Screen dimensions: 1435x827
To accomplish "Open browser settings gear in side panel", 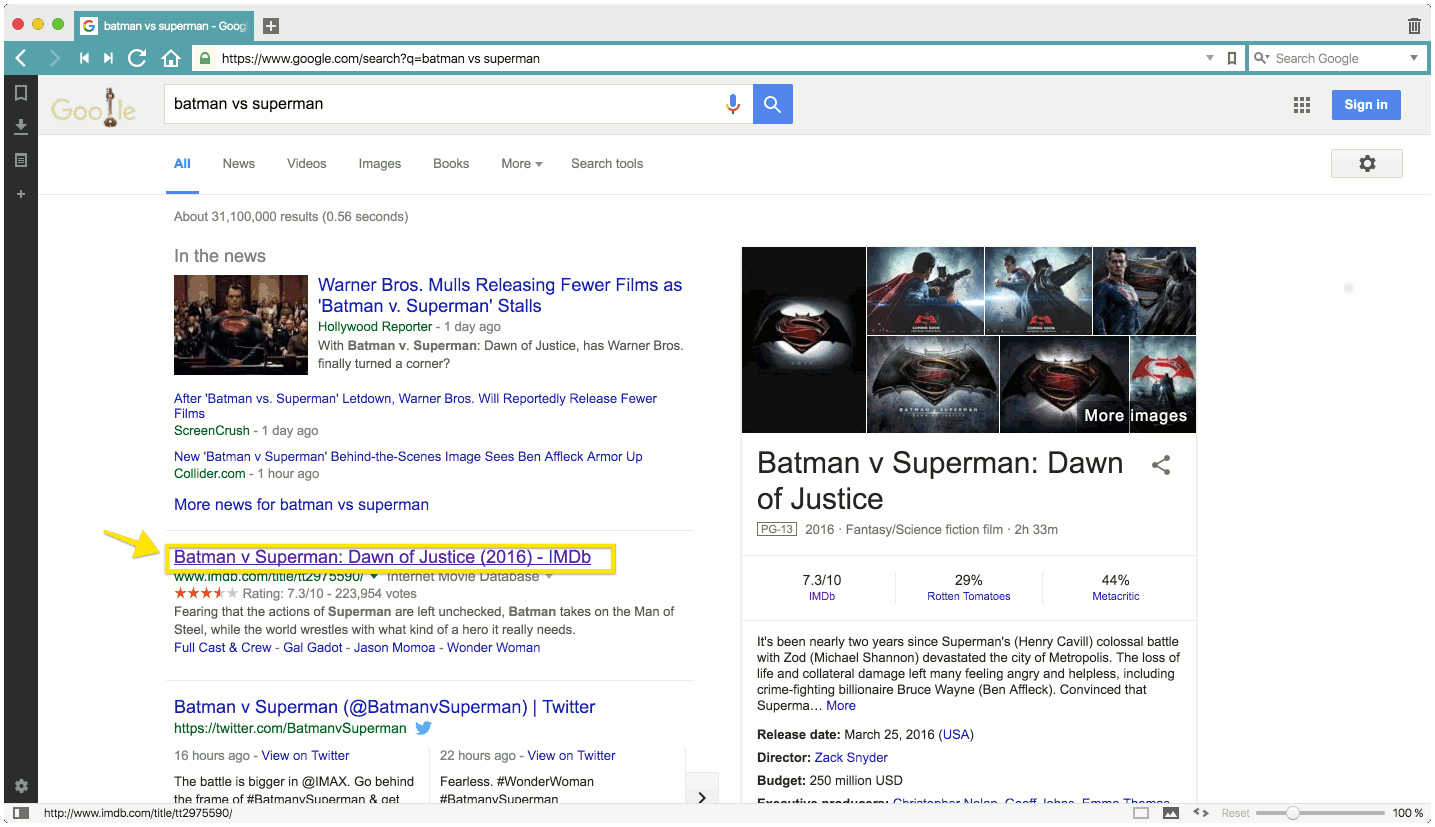I will (x=20, y=786).
